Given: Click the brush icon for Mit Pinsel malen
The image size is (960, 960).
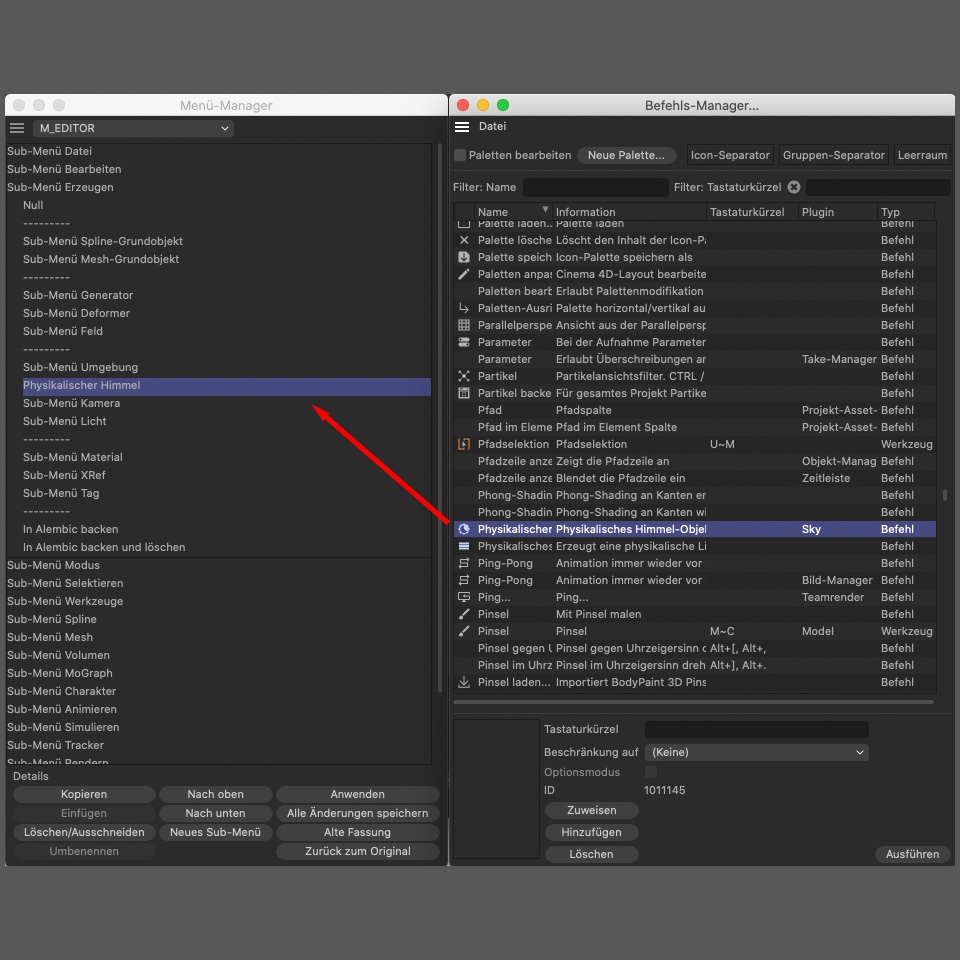Looking at the screenshot, I should pyautogui.click(x=464, y=614).
